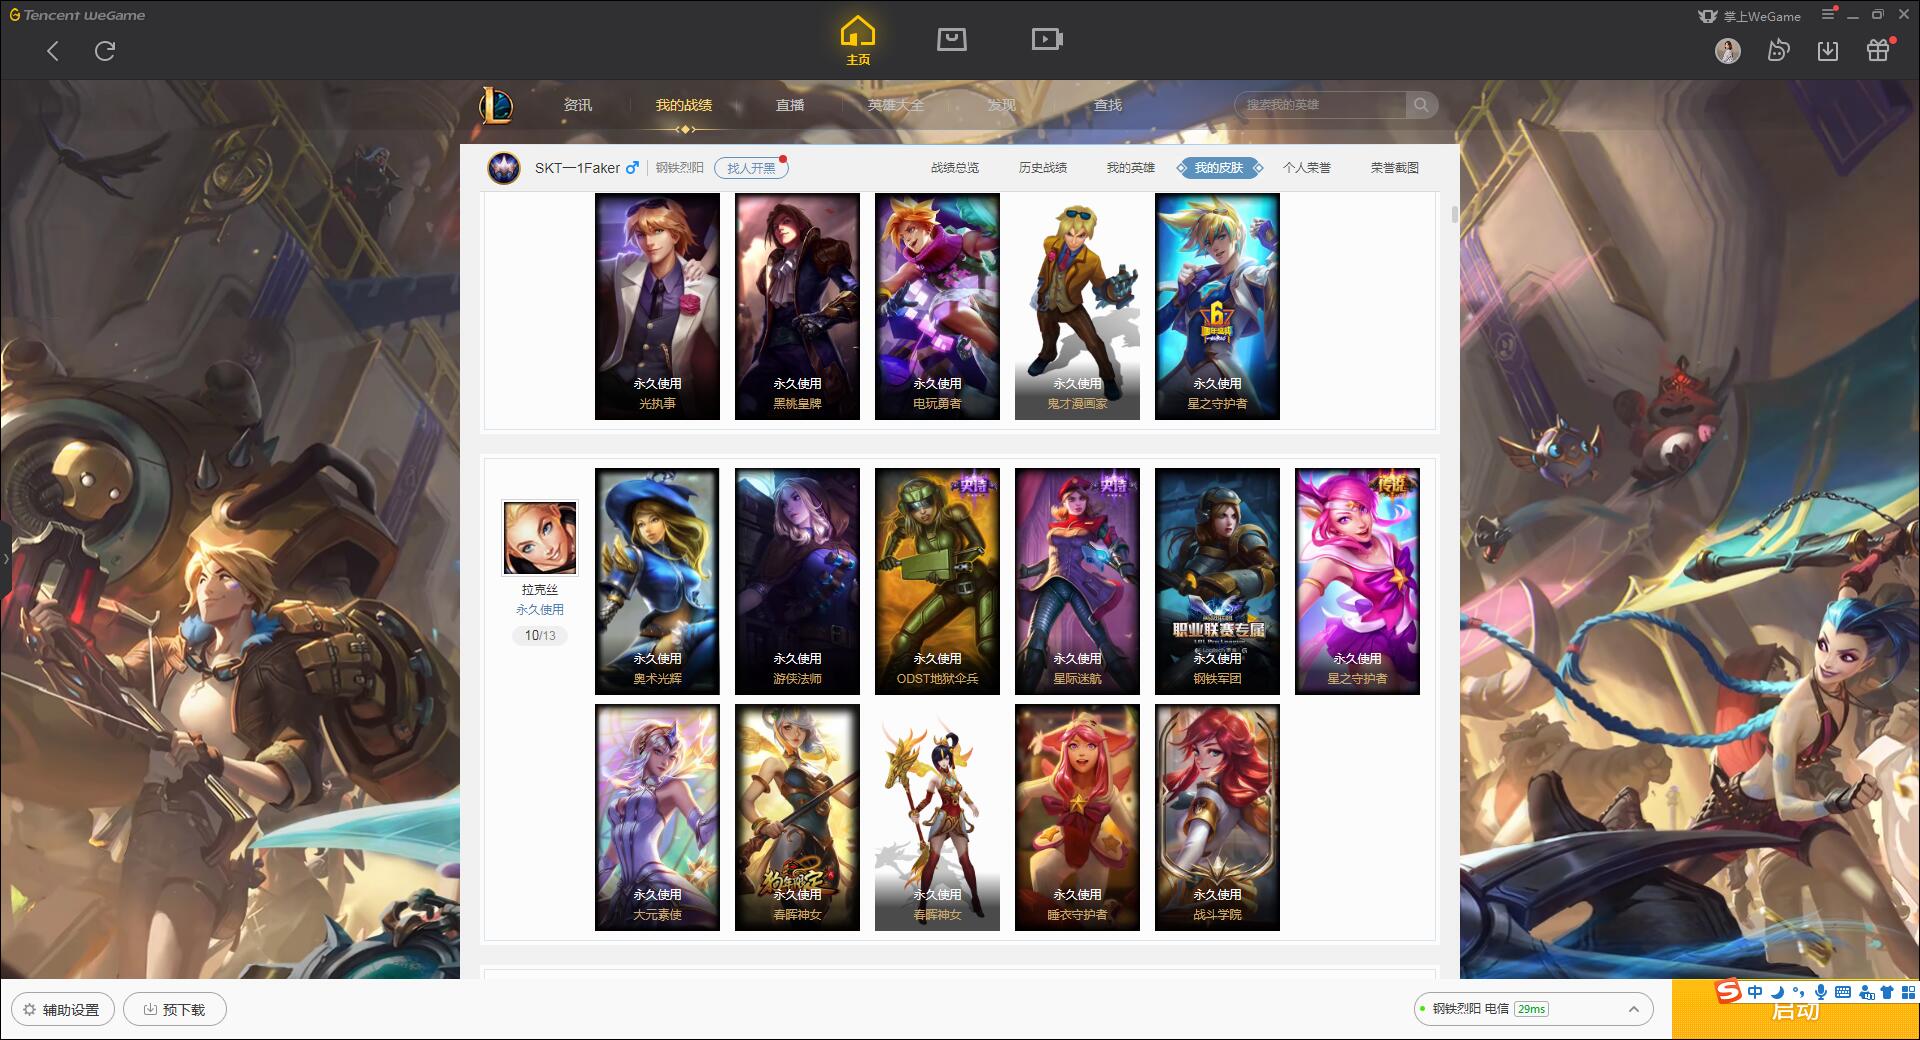Open Lux's pink 星之守护者 skin card

point(1357,581)
